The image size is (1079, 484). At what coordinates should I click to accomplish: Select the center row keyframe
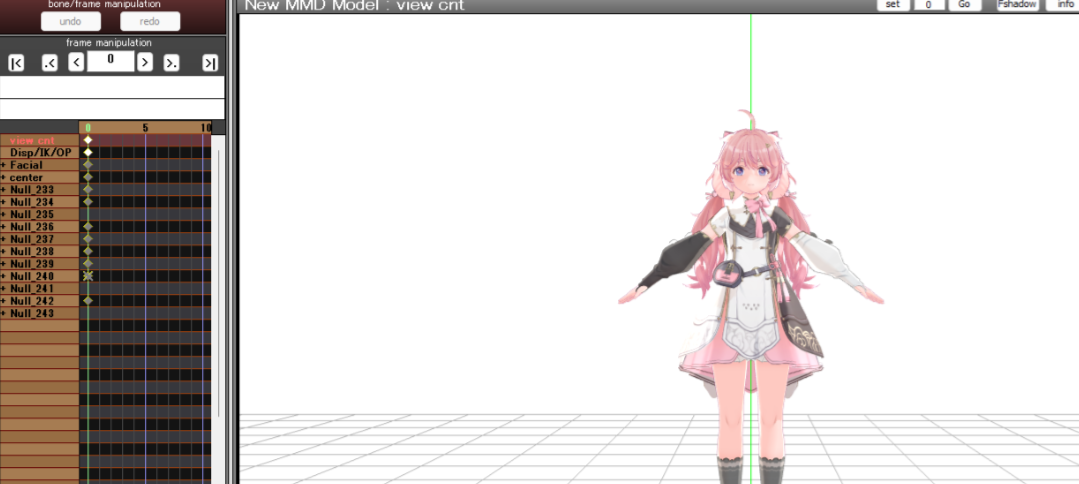[88, 178]
